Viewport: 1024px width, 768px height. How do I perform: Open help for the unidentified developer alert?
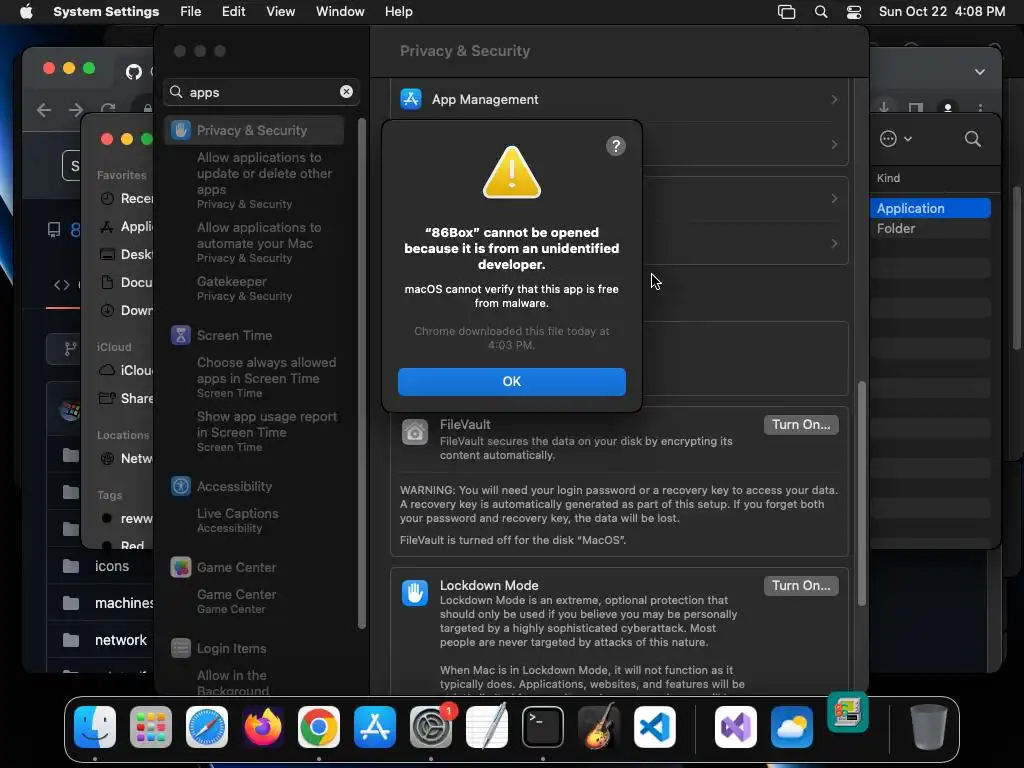click(x=615, y=146)
